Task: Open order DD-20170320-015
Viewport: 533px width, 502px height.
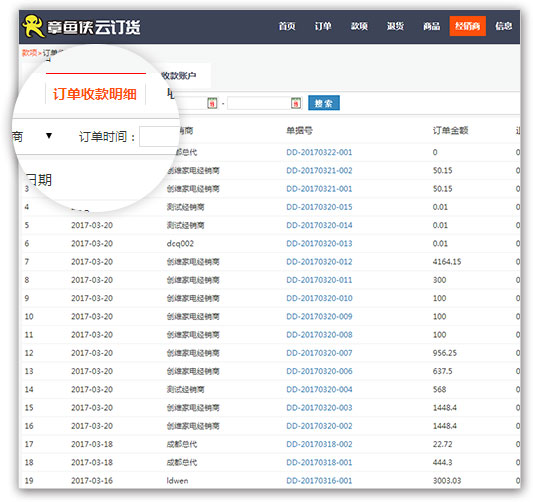Action: 319,207
